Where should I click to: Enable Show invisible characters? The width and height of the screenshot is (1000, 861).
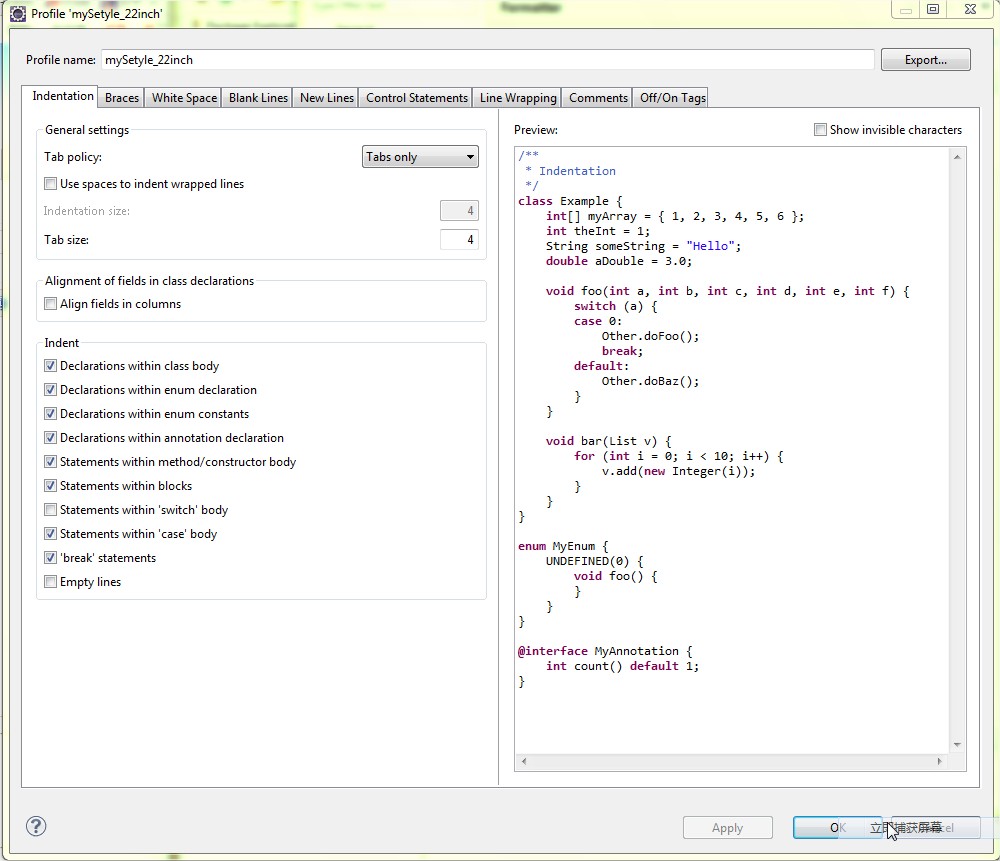tap(820, 129)
